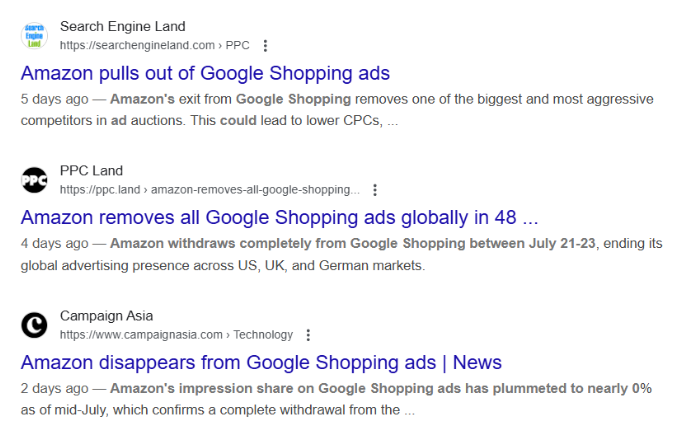Open "Amazon removes all Google Shopping ads globally" result

[279, 217]
